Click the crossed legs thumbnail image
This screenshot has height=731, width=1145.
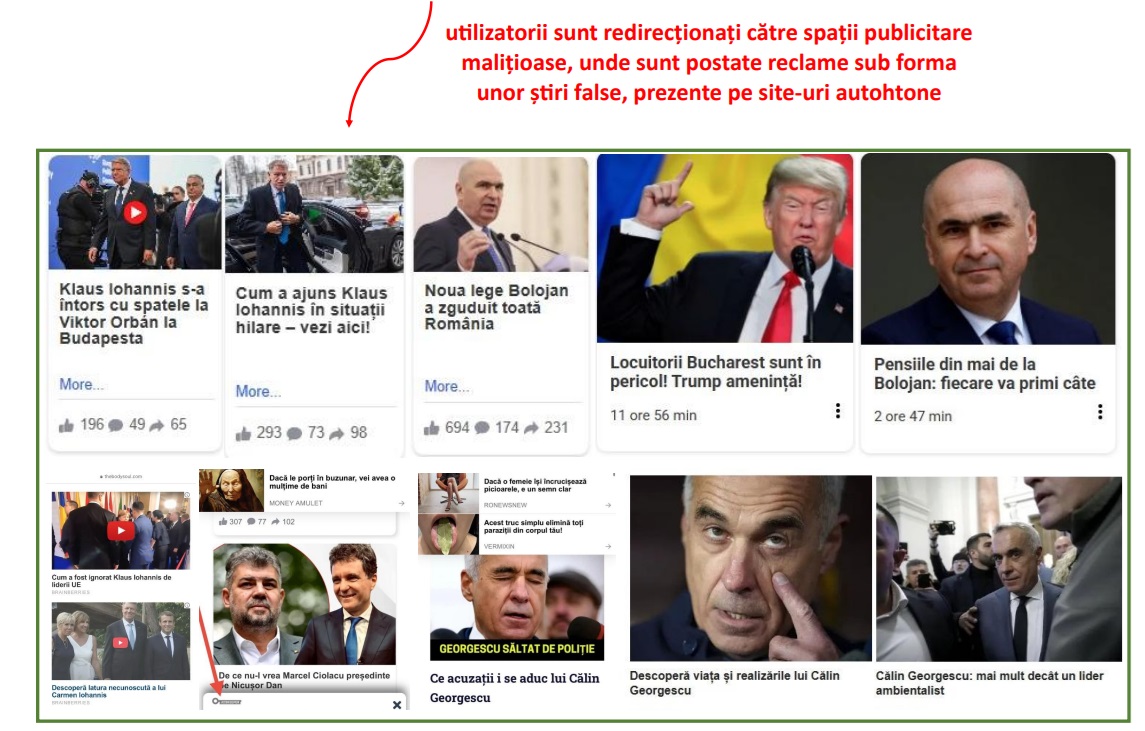[x=448, y=493]
